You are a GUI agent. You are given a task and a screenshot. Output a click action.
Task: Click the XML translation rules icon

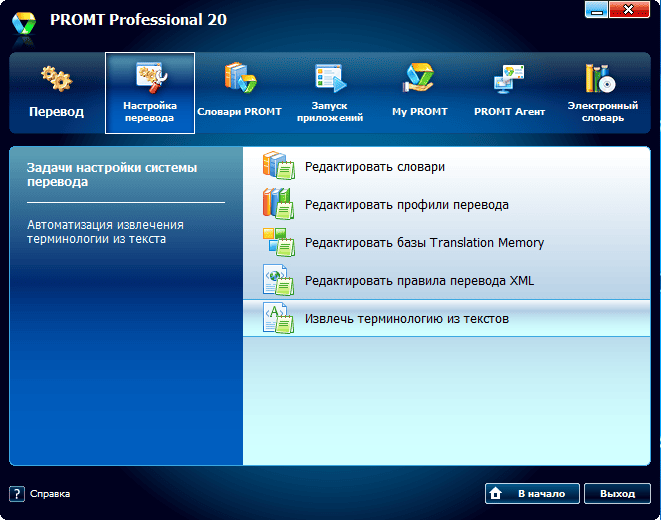click(278, 280)
